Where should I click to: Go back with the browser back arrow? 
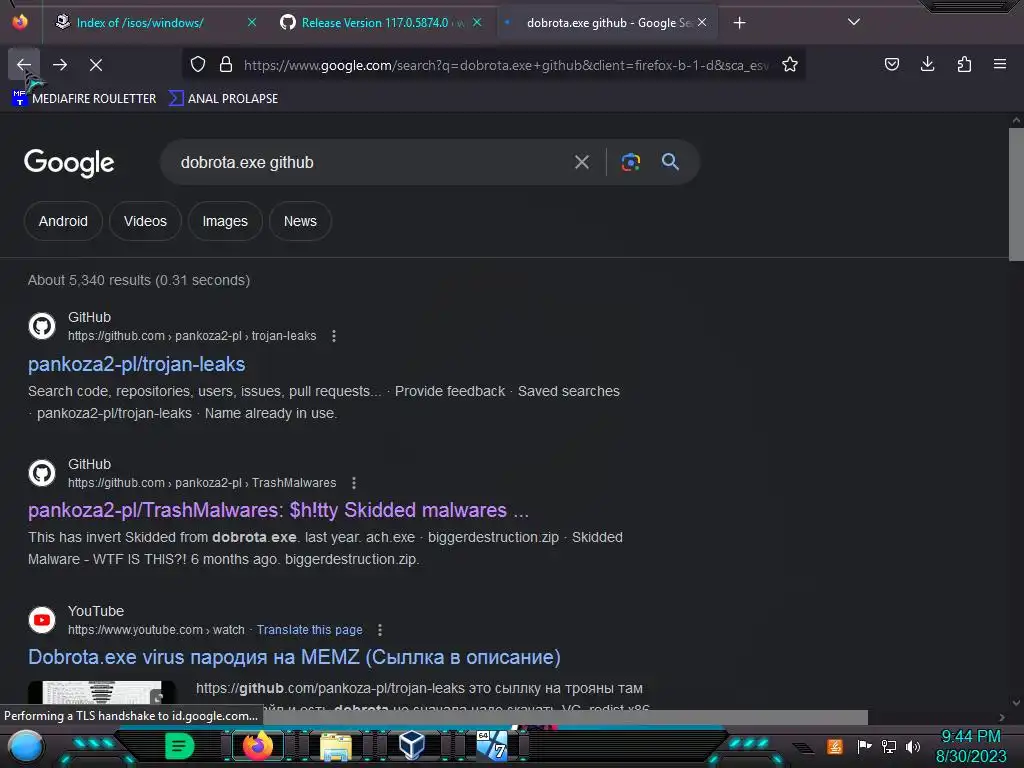pyautogui.click(x=24, y=64)
